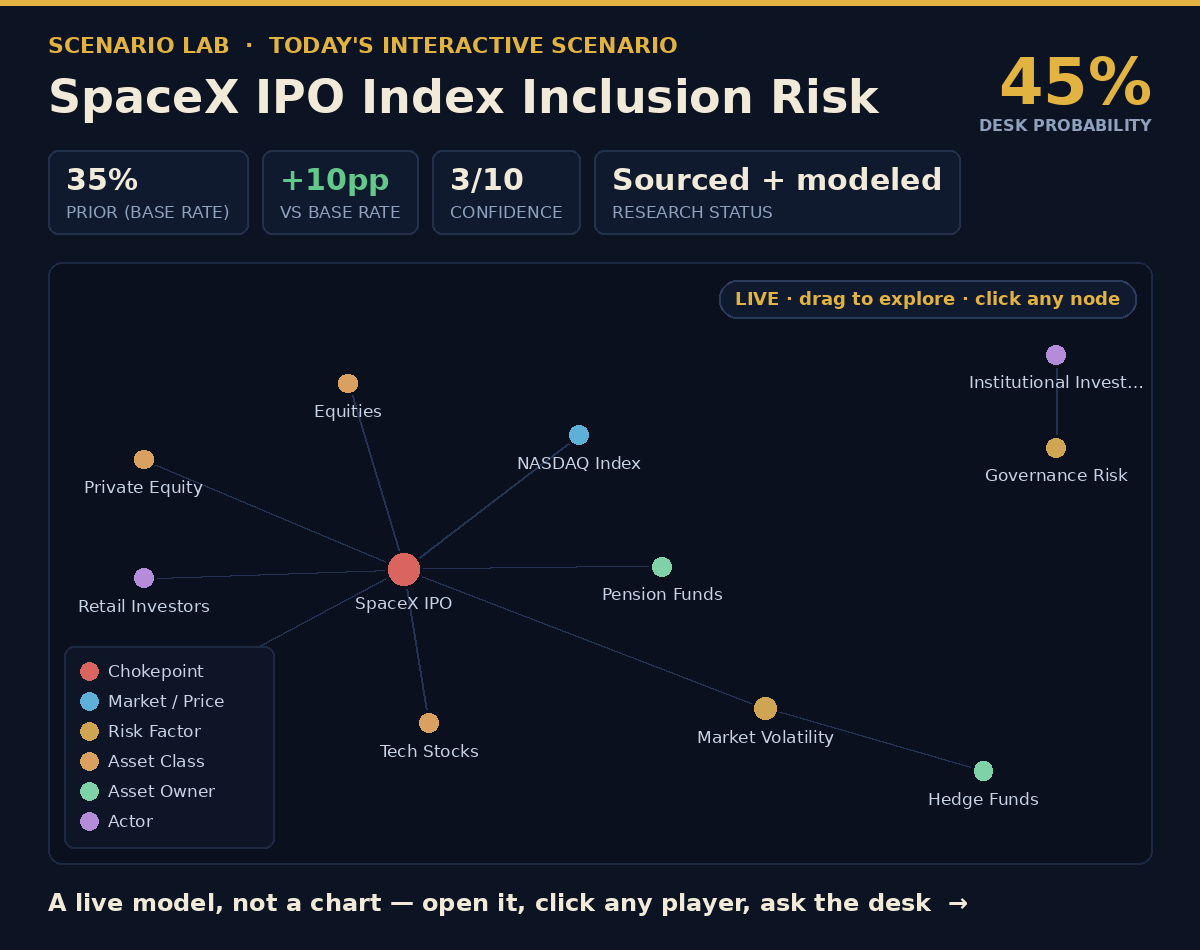Click the Chokepoint legend red swatch
This screenshot has height=950, width=1200.
coord(89,671)
